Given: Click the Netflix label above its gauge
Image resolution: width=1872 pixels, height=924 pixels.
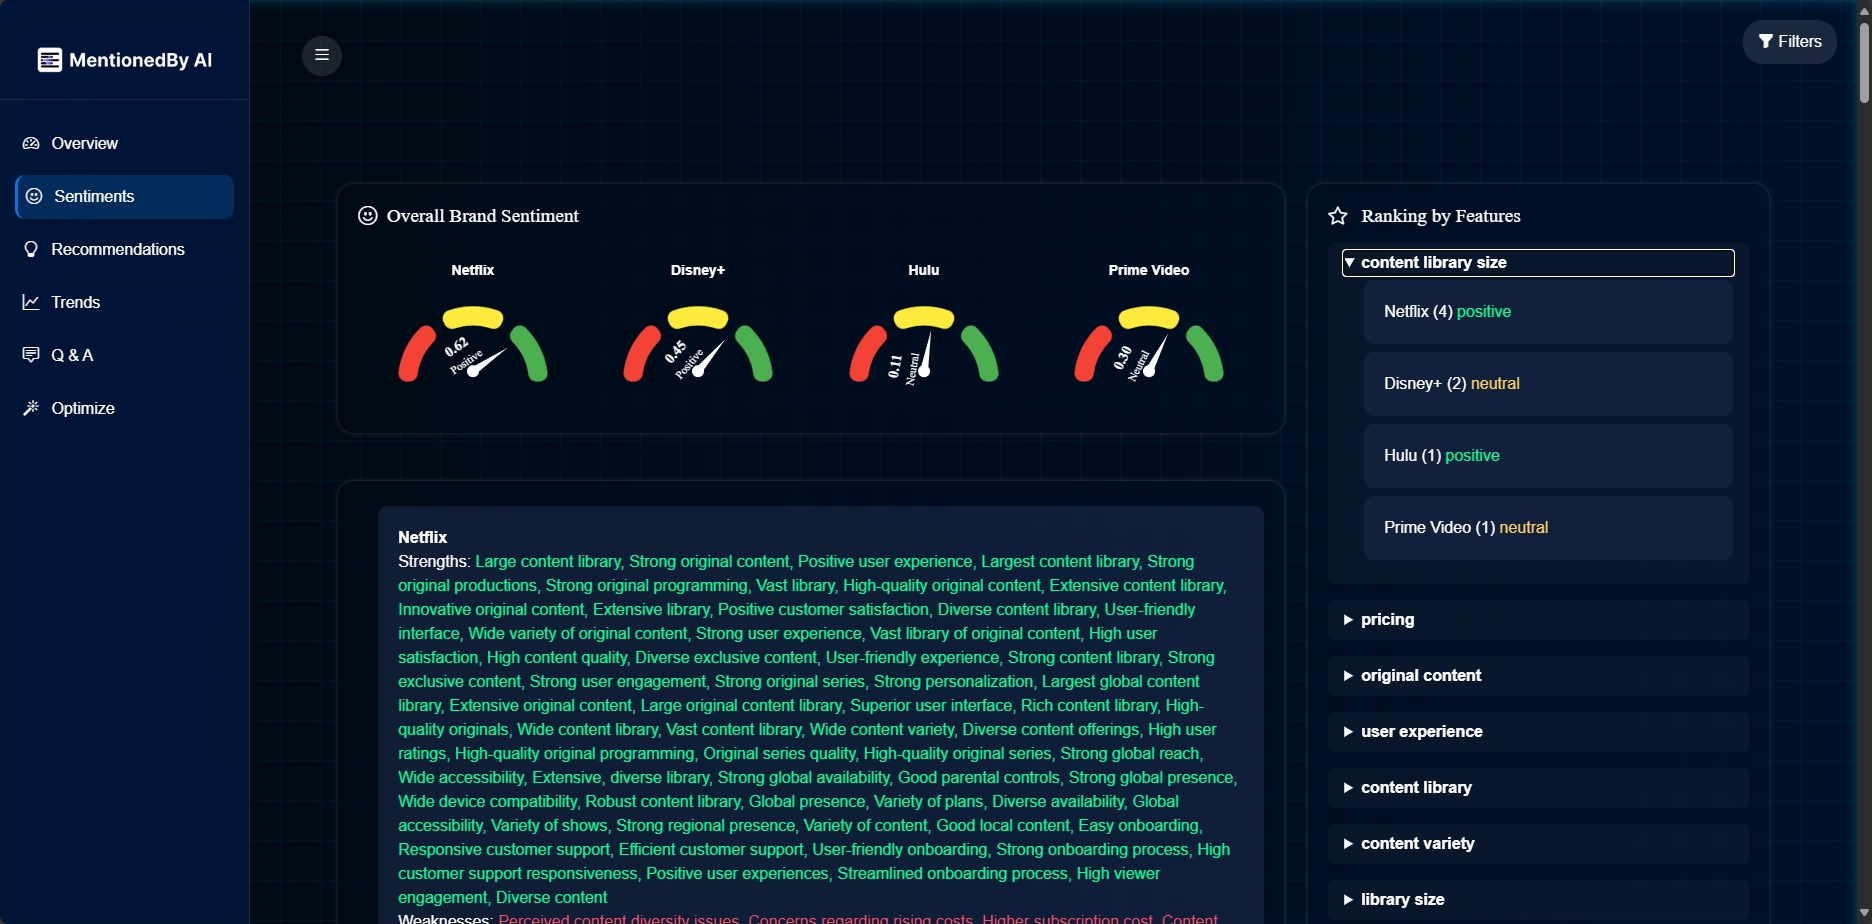Looking at the screenshot, I should [473, 270].
